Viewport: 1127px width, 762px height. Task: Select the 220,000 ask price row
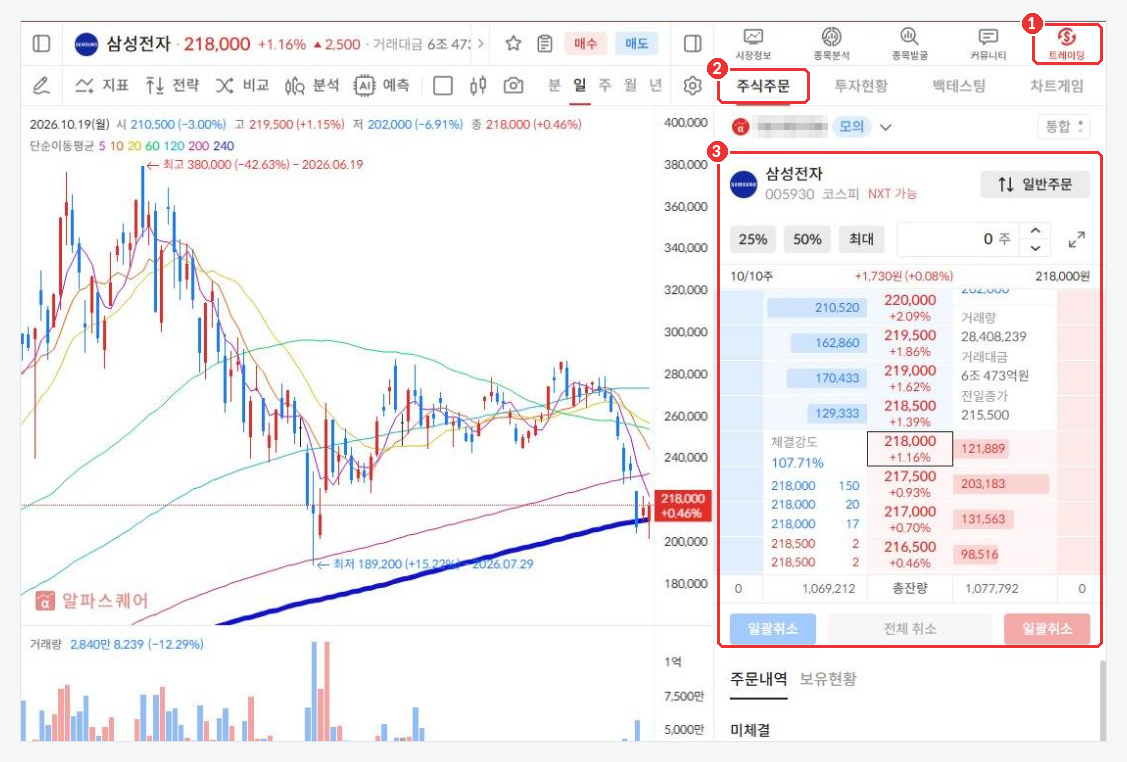(x=910, y=308)
